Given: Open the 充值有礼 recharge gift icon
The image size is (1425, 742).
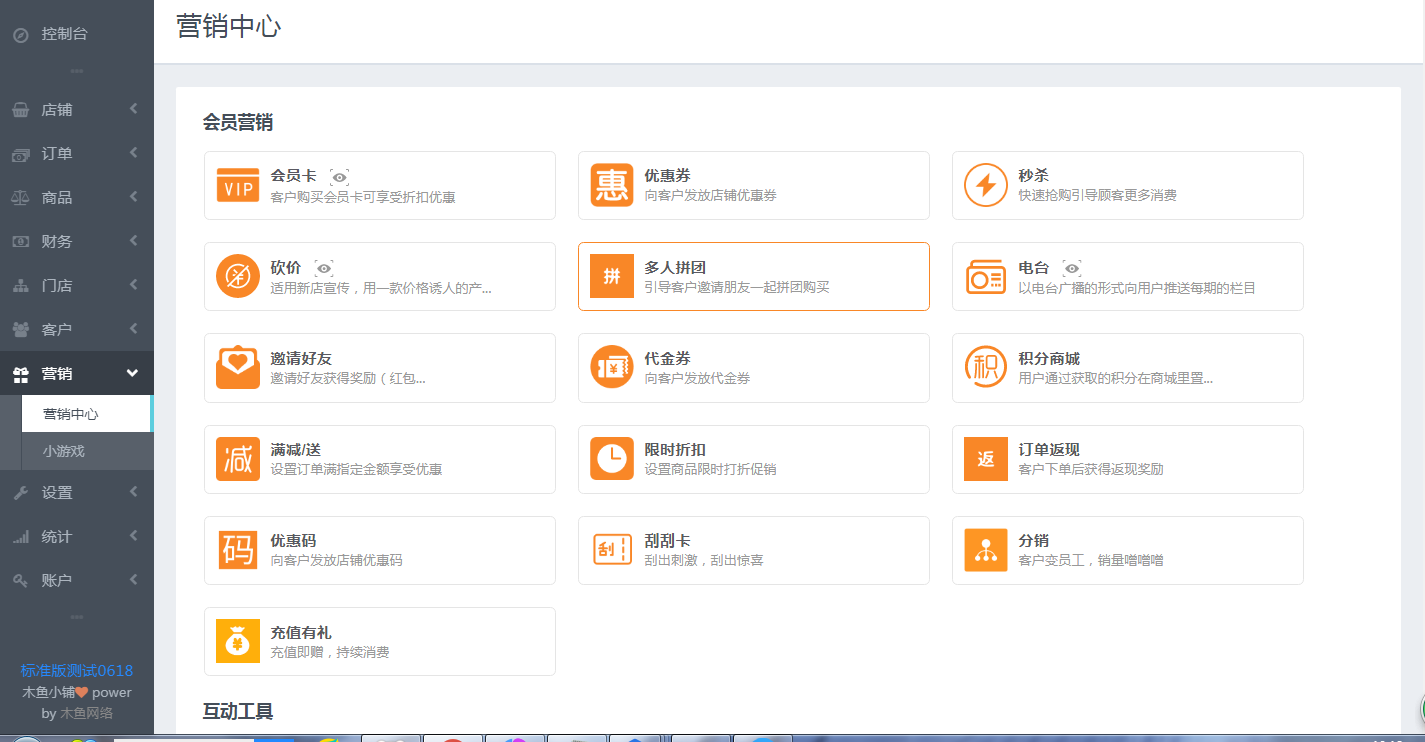Looking at the screenshot, I should click(x=237, y=641).
